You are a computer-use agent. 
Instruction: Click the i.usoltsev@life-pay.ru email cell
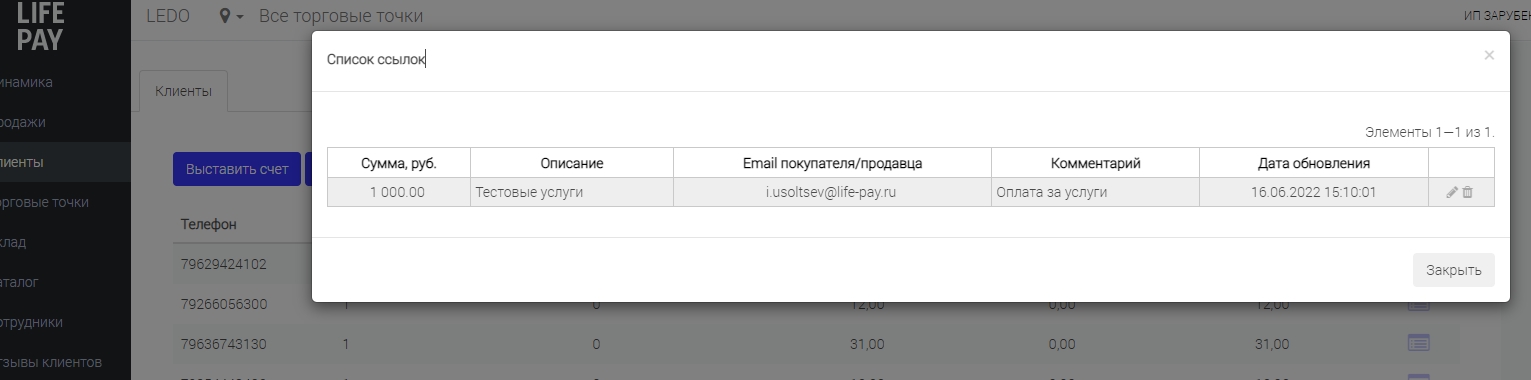coord(832,192)
